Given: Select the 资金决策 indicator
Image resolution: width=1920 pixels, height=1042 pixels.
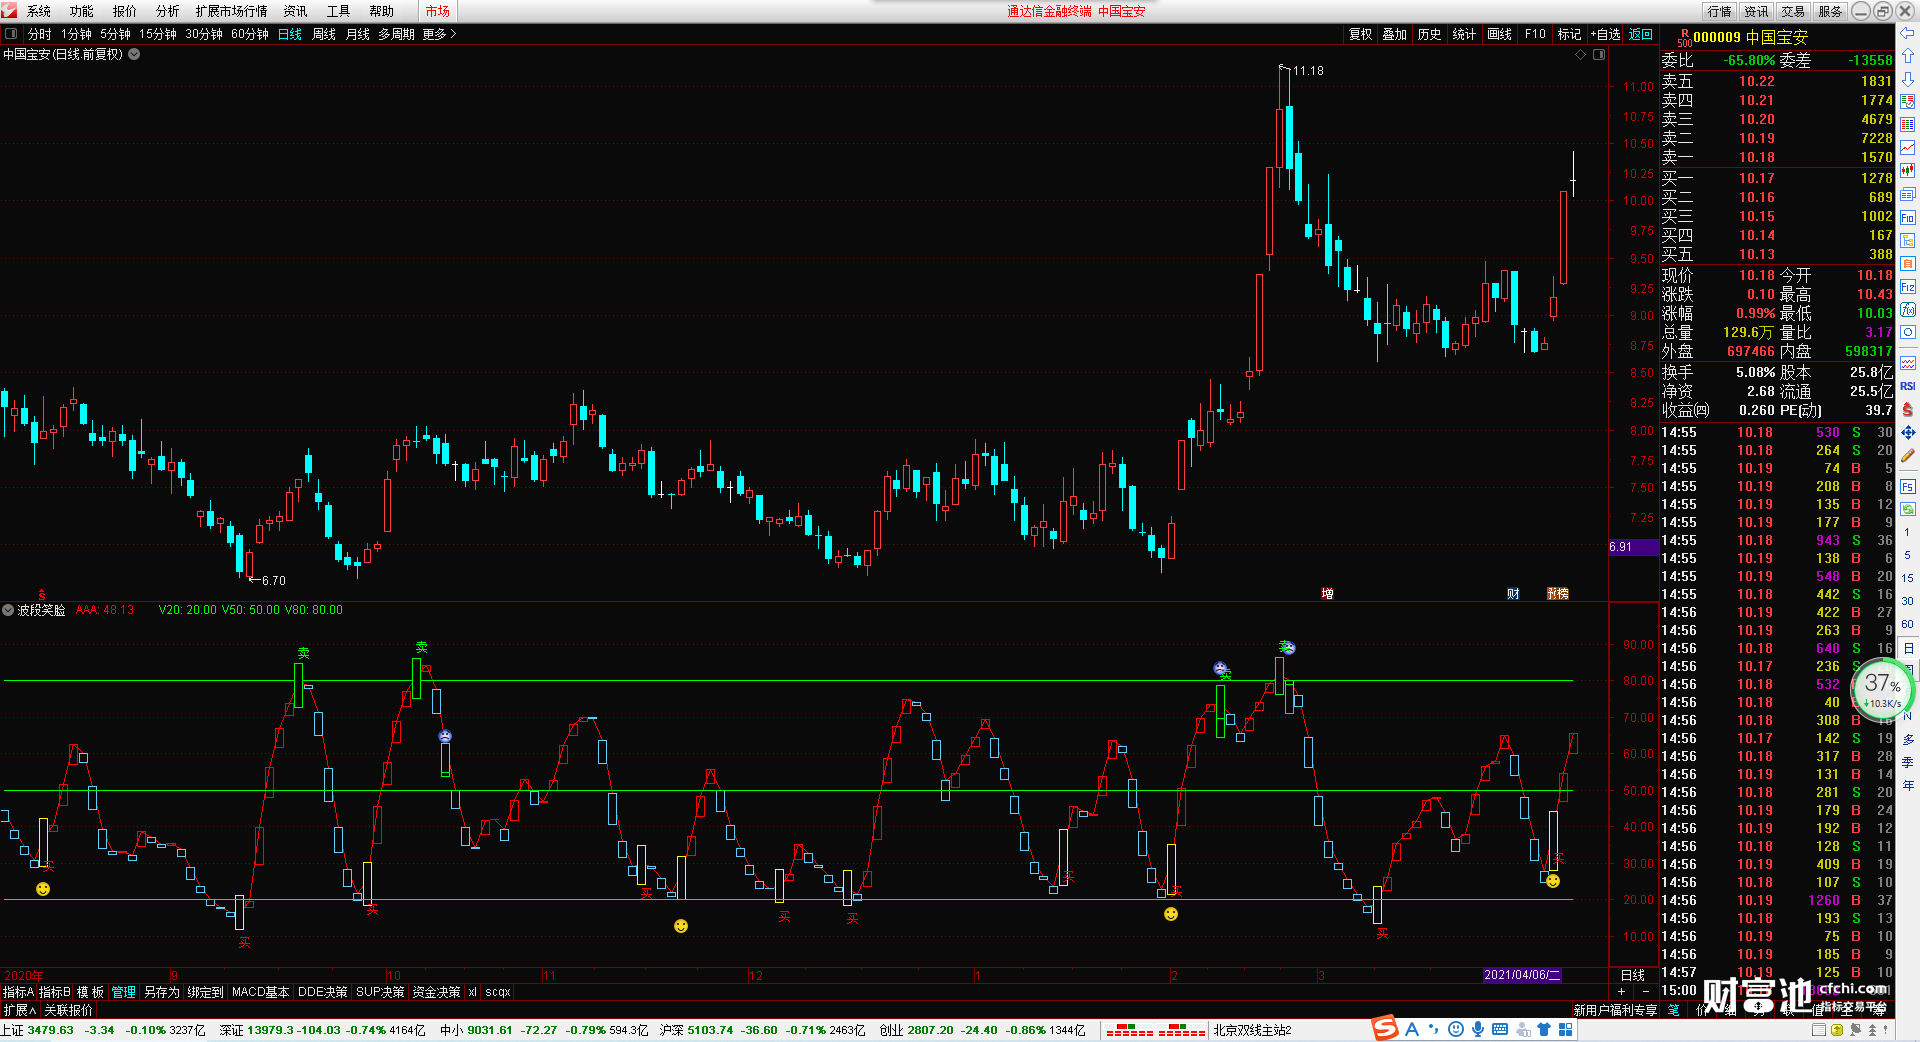Looking at the screenshot, I should coord(437,992).
